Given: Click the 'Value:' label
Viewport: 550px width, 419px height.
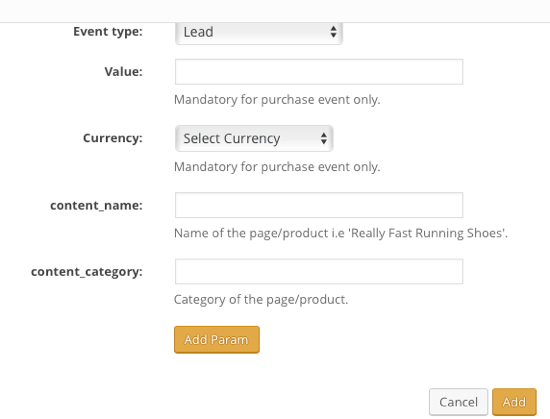Looking at the screenshot, I should tap(123, 72).
